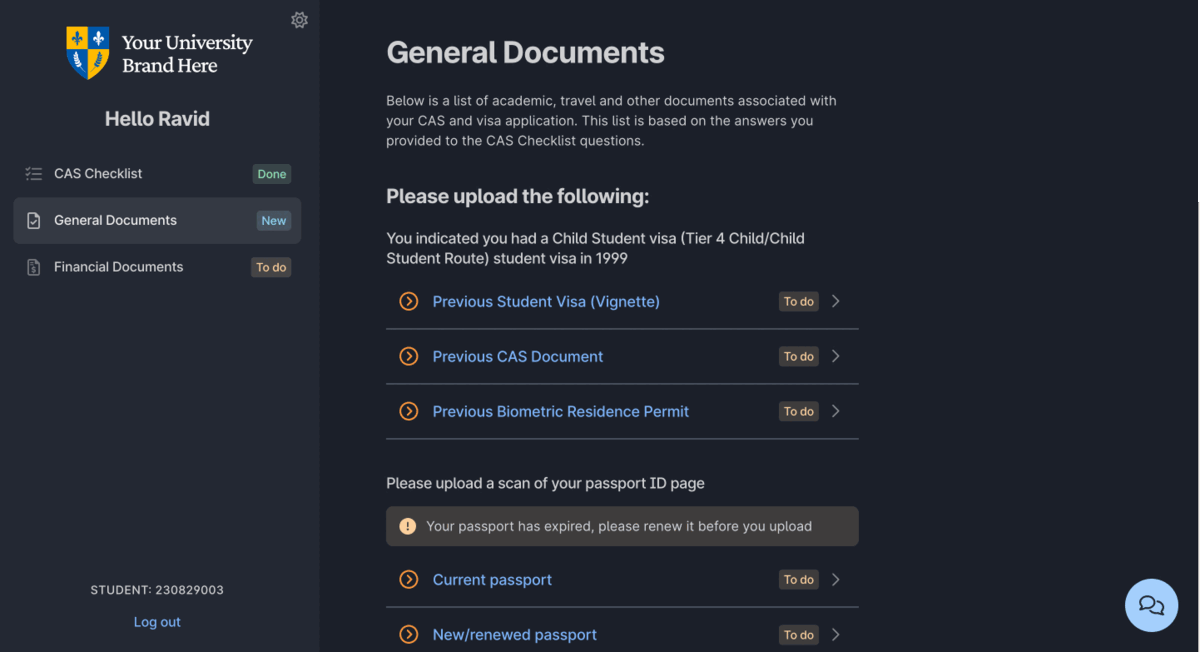The width and height of the screenshot is (1200, 652).
Task: Click the warning icon in the expired passport banner
Action: [408, 525]
